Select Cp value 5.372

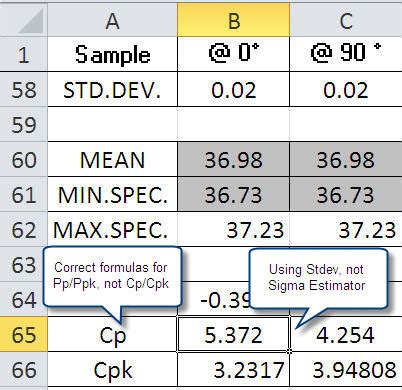point(234,334)
